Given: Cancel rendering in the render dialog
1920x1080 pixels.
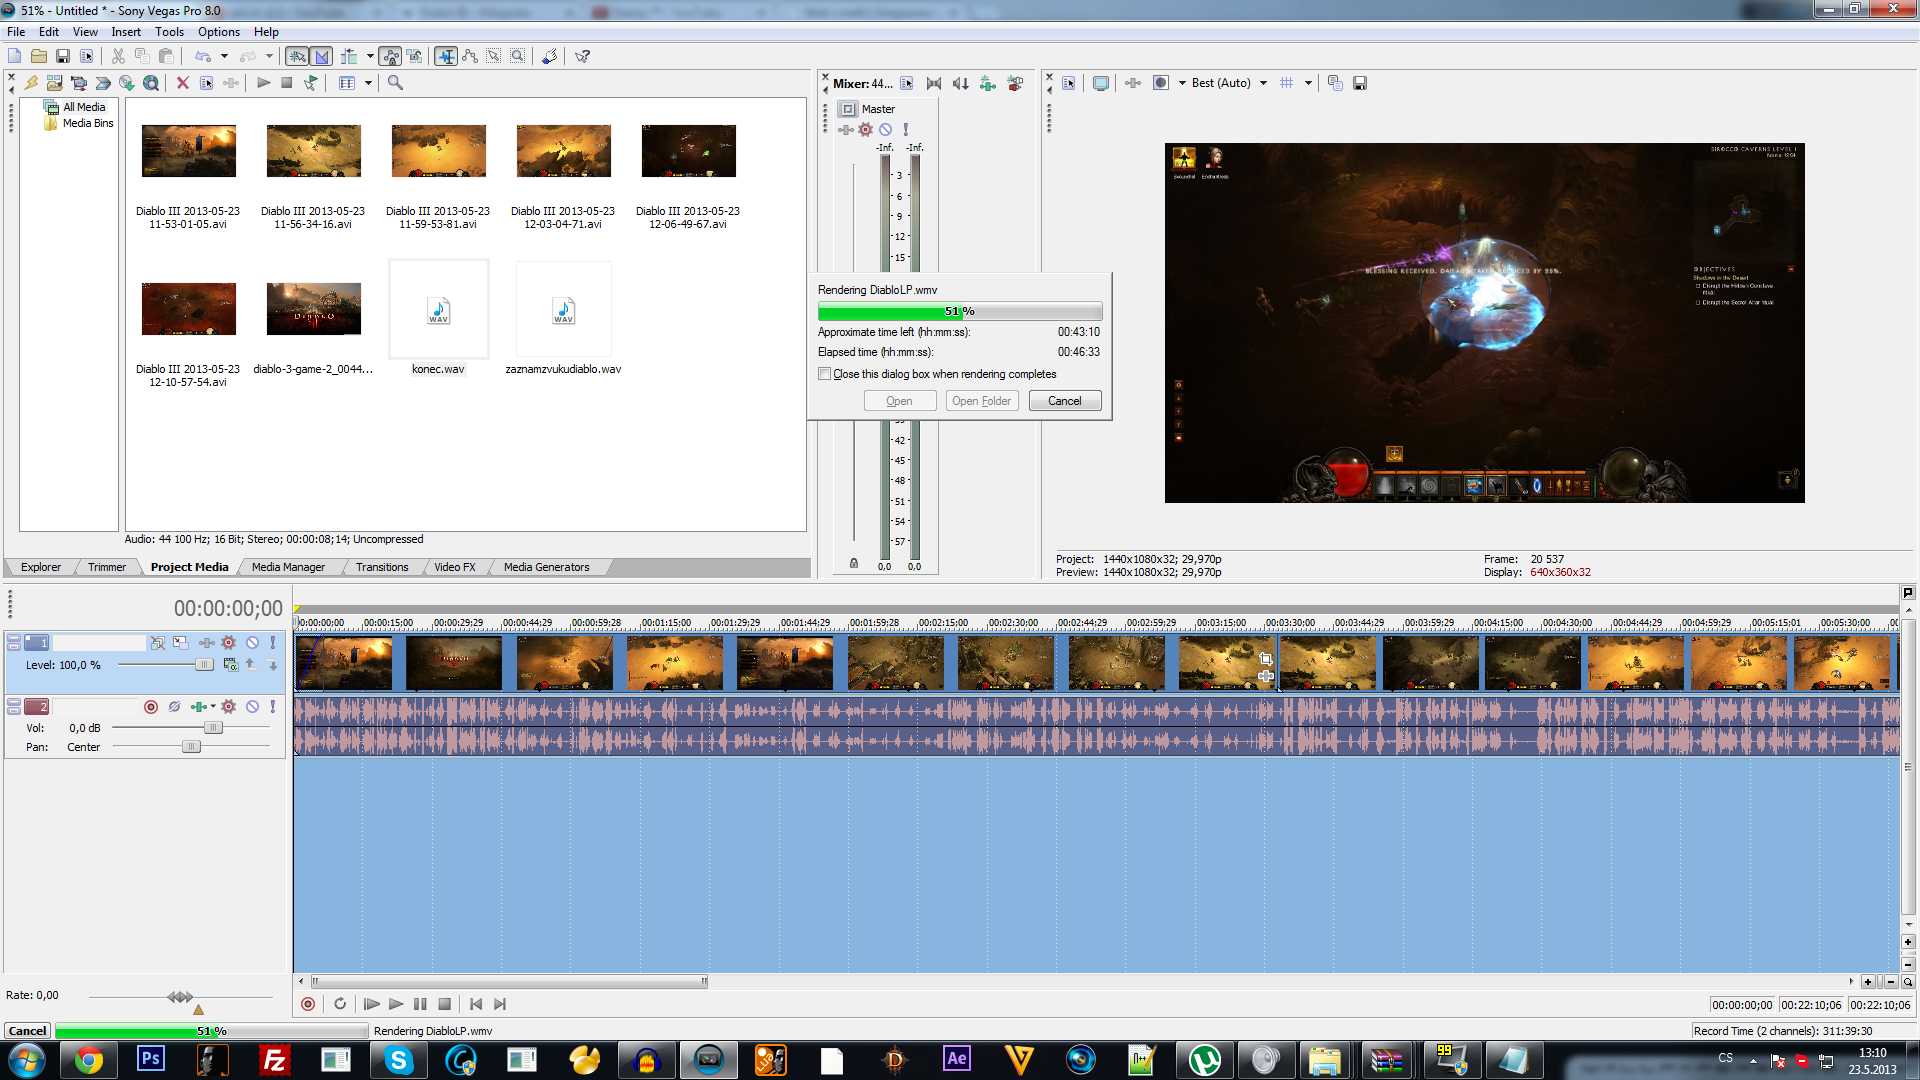Looking at the screenshot, I should [x=1064, y=401].
